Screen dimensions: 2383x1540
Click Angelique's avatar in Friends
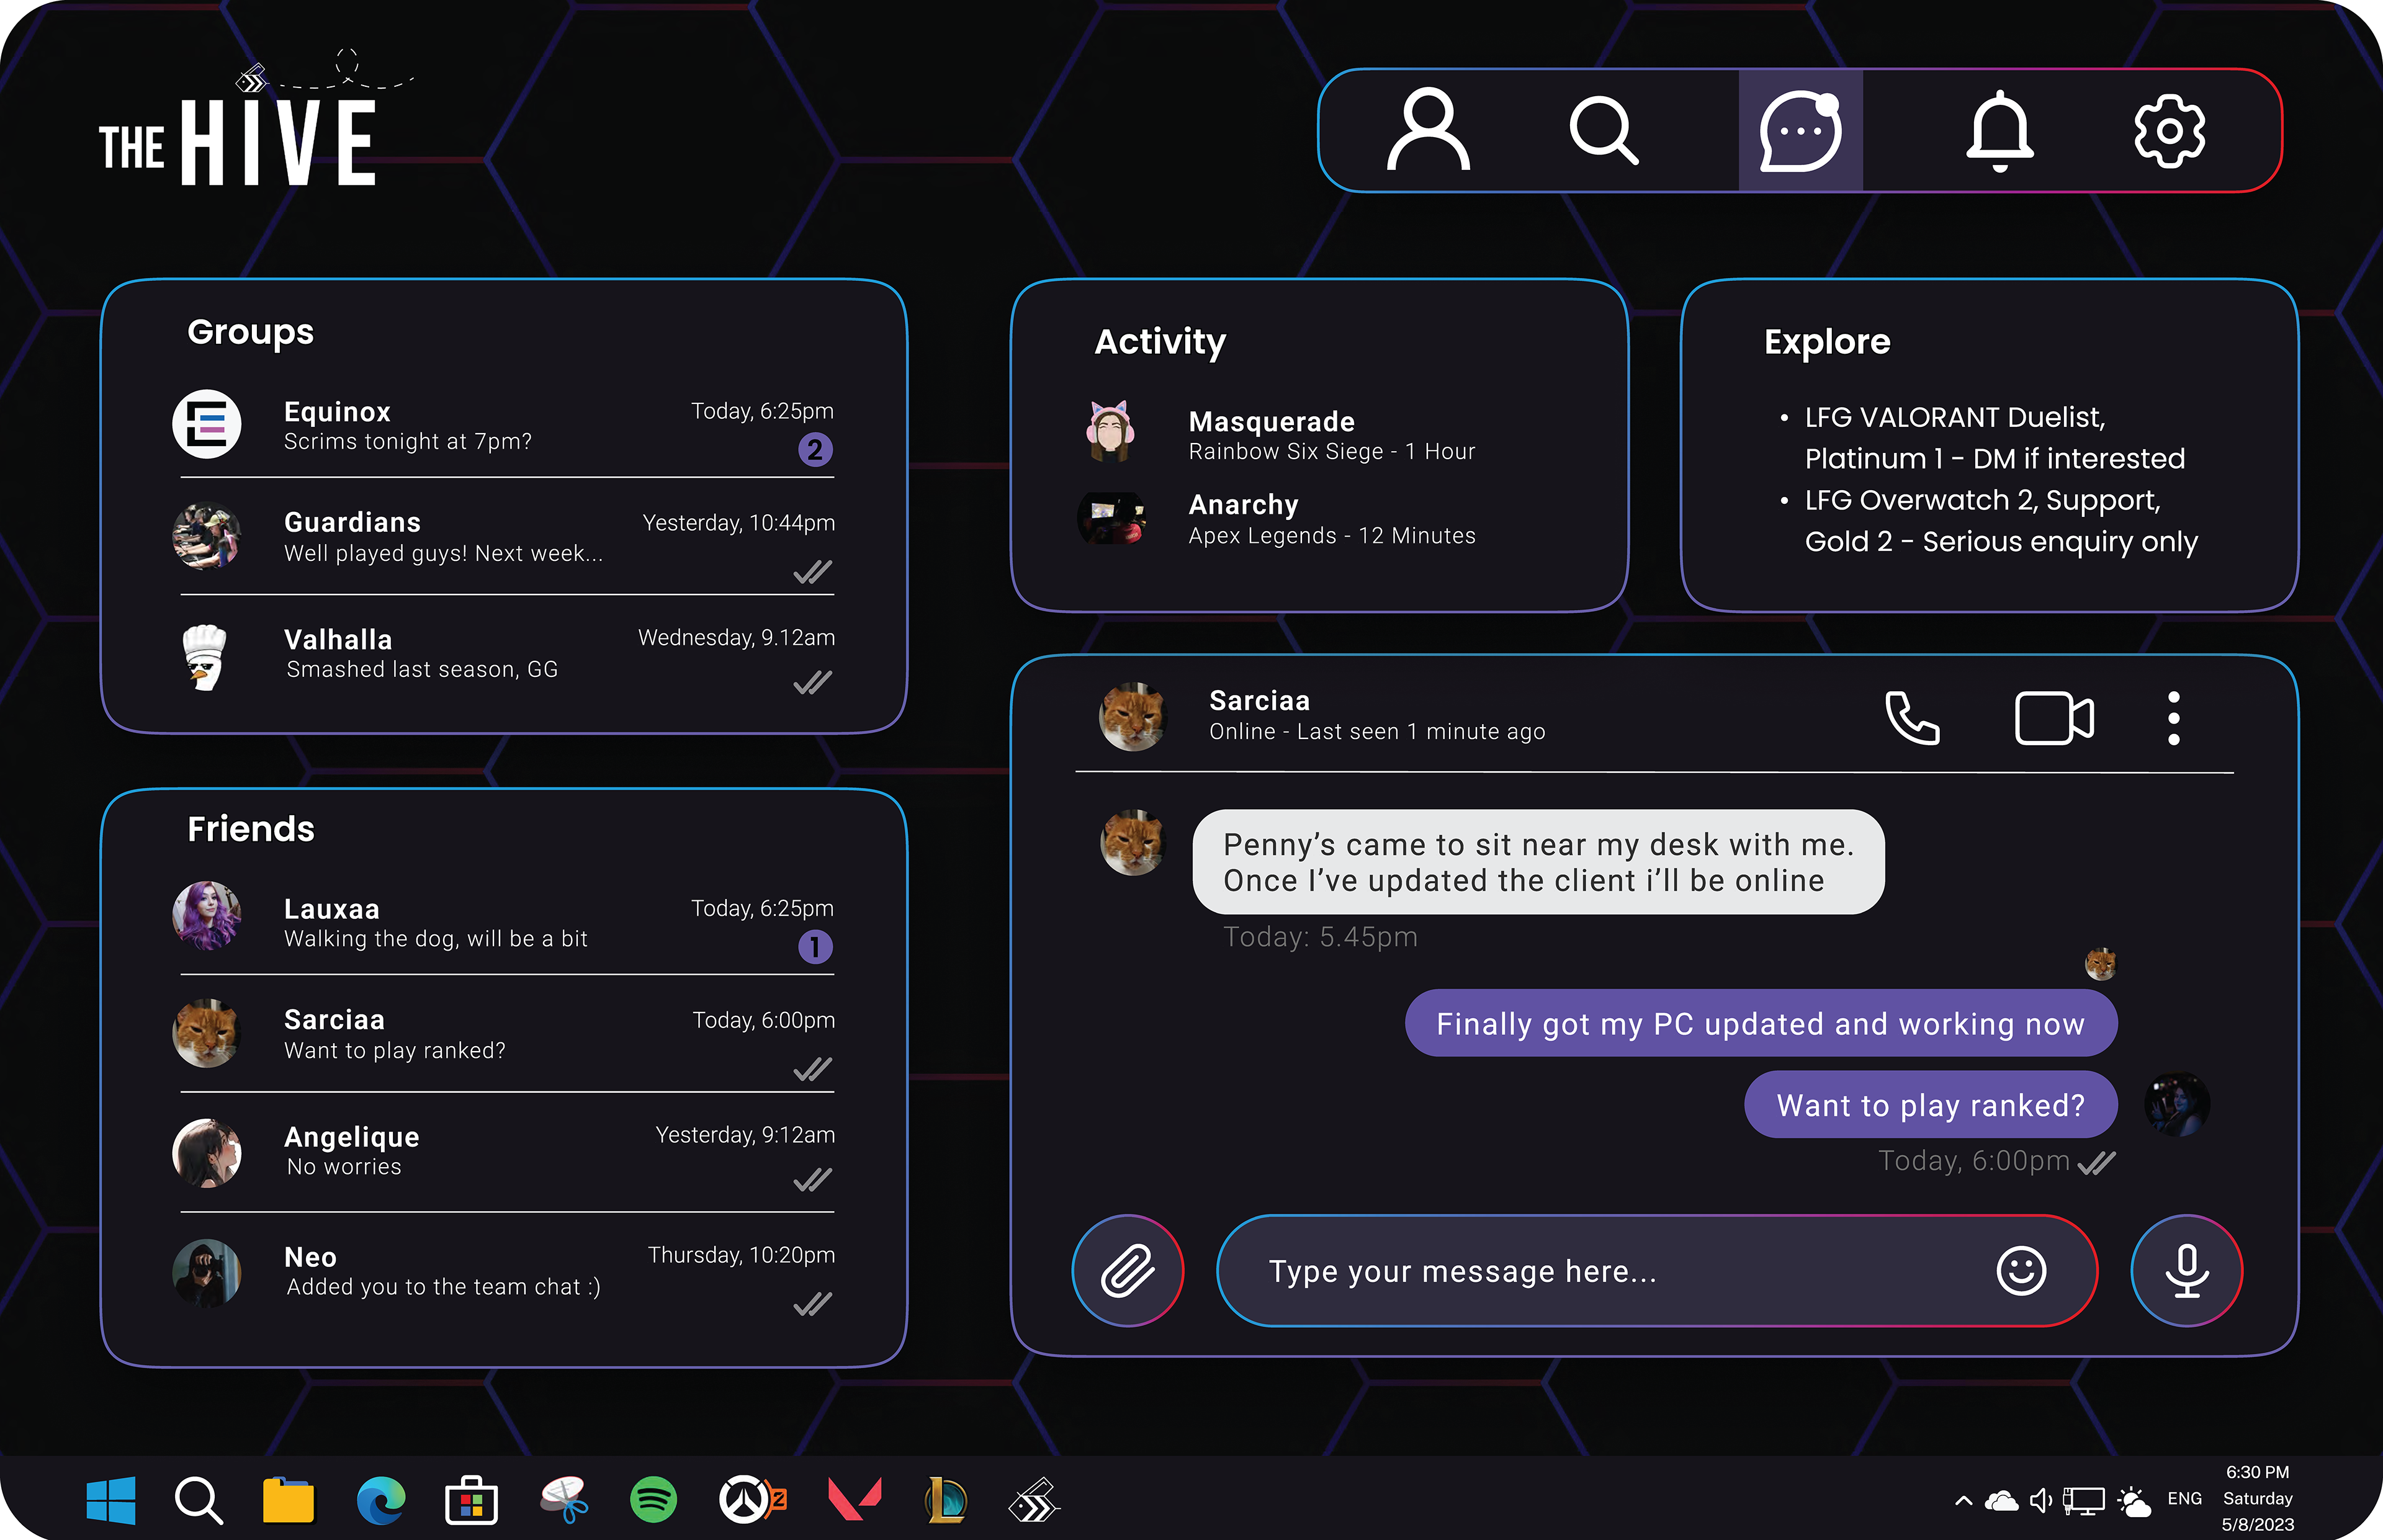207,1153
